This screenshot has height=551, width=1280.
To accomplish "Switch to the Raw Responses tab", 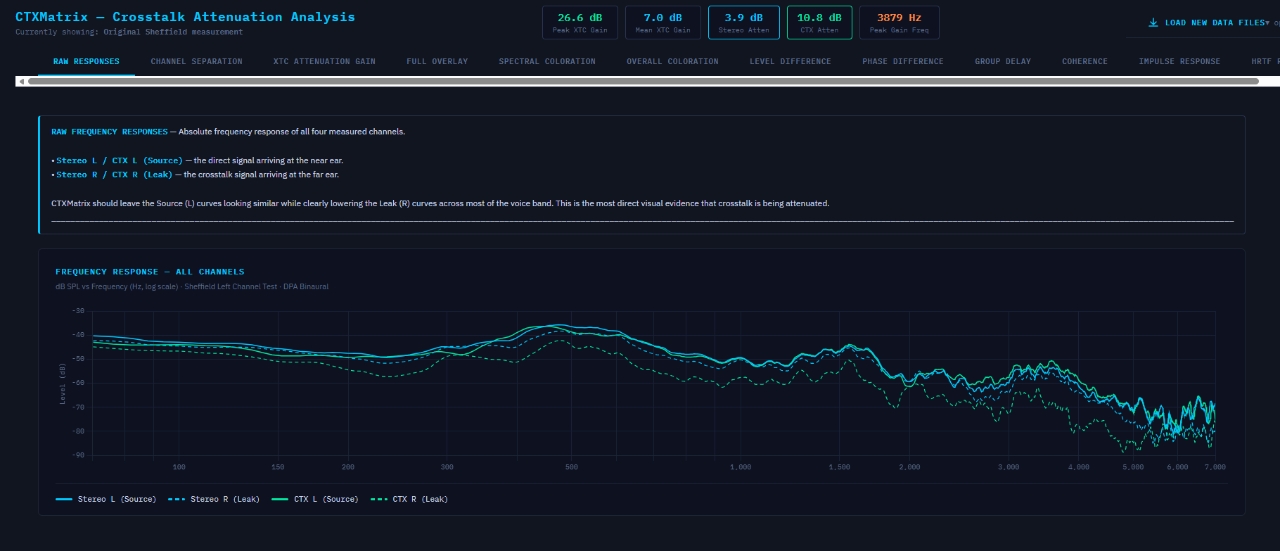I will [x=86, y=61].
